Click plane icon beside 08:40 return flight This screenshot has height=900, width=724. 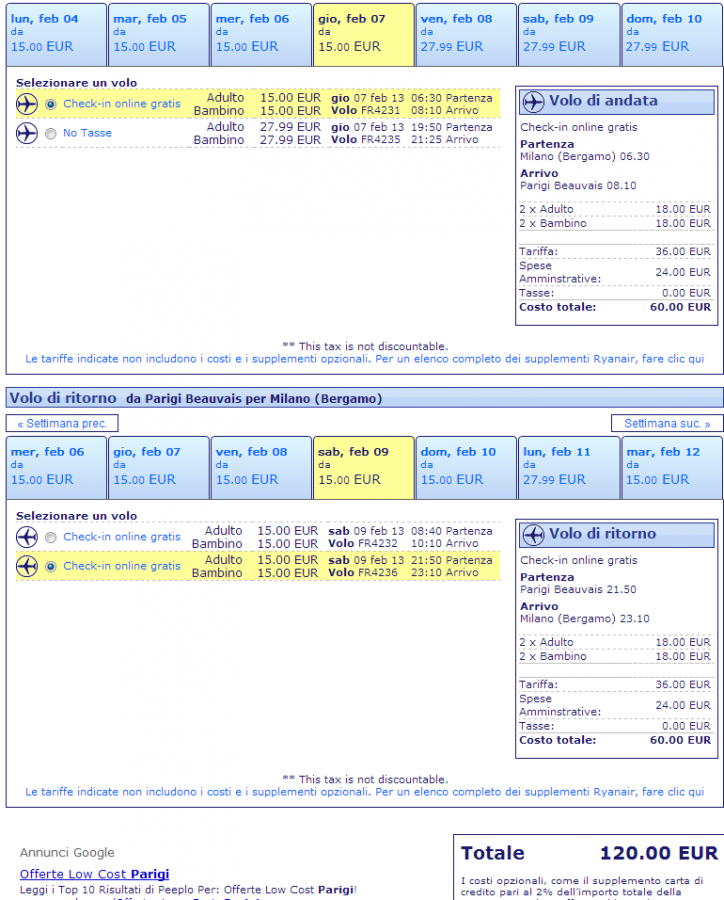[x=27, y=537]
